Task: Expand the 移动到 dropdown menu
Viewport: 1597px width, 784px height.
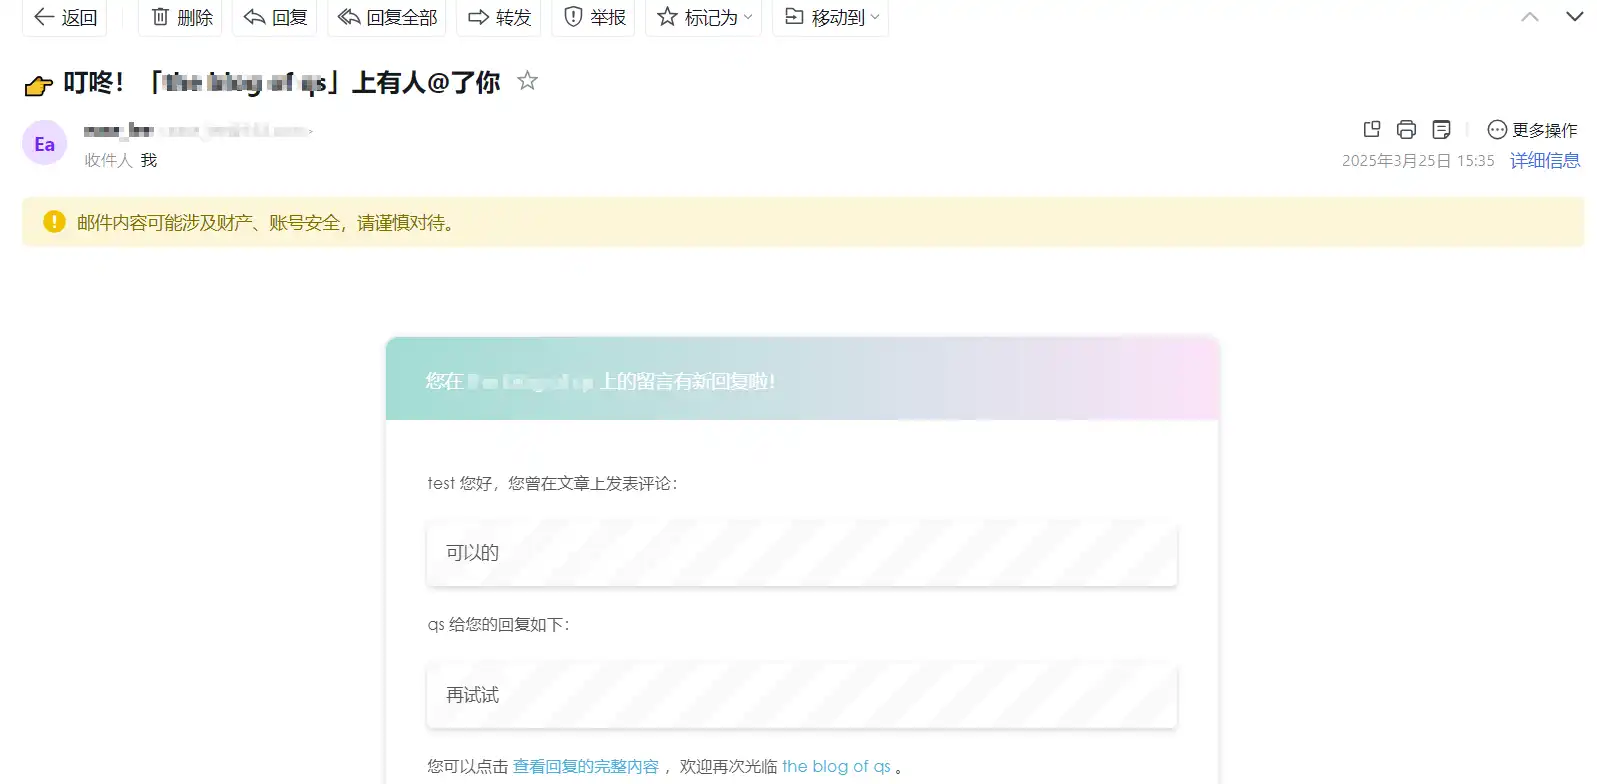Action: click(x=831, y=17)
